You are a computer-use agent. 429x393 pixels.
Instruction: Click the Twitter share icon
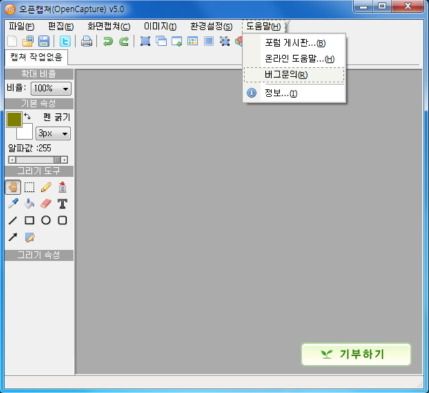(65, 41)
